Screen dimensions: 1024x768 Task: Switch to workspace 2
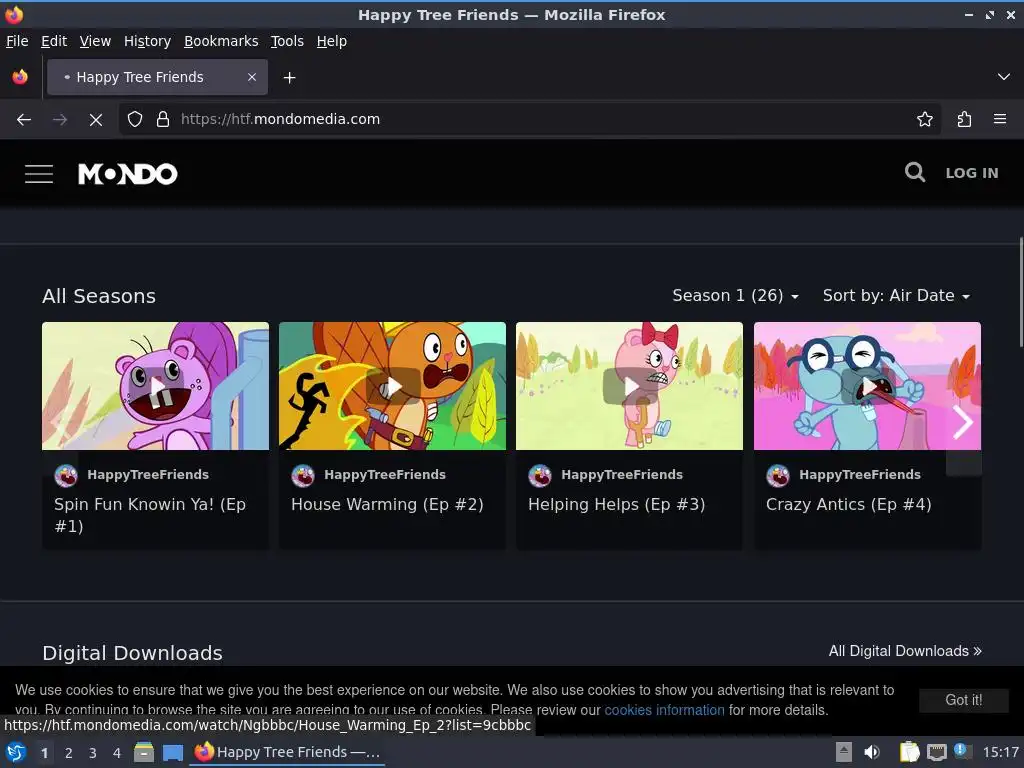coord(69,753)
